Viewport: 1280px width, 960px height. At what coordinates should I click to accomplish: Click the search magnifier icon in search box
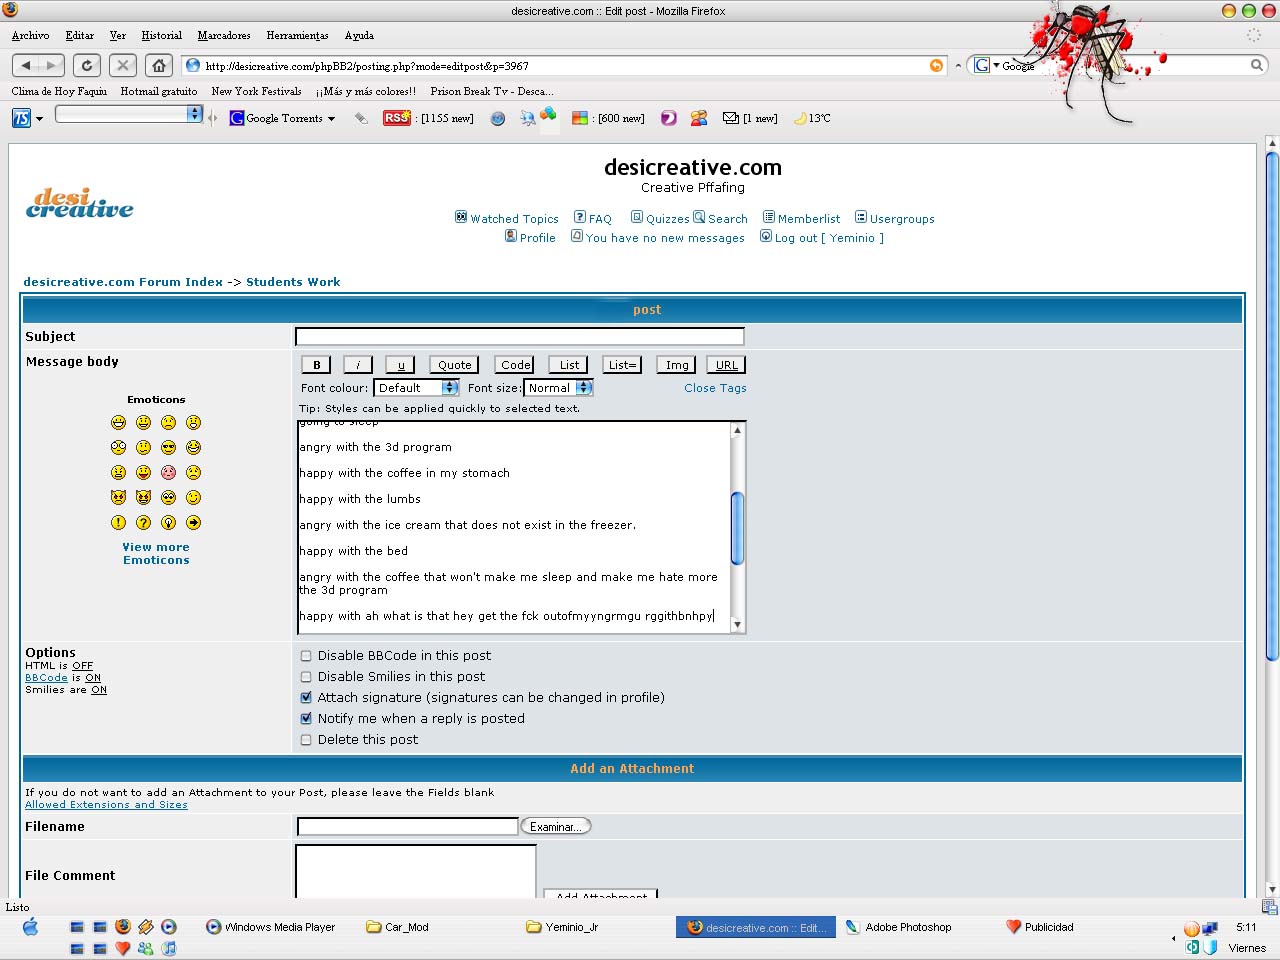click(1257, 65)
